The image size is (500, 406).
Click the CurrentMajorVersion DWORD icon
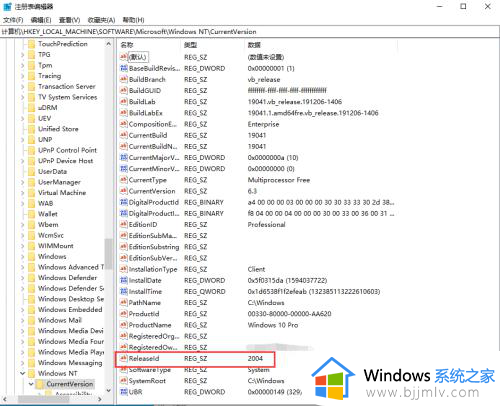[x=124, y=157]
